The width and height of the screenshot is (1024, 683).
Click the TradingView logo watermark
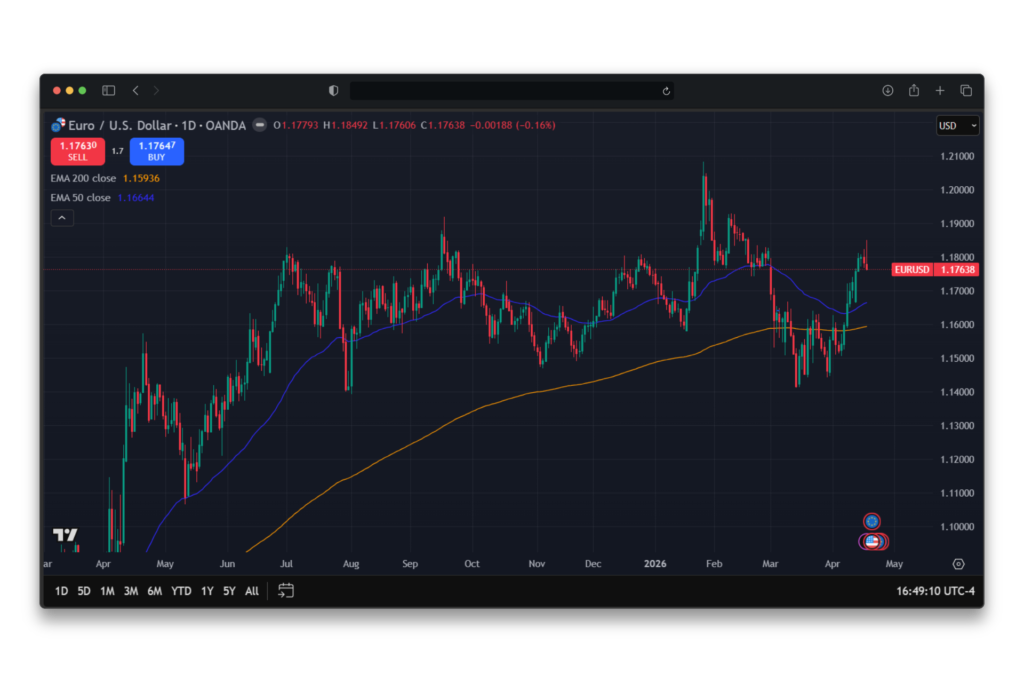click(x=65, y=537)
